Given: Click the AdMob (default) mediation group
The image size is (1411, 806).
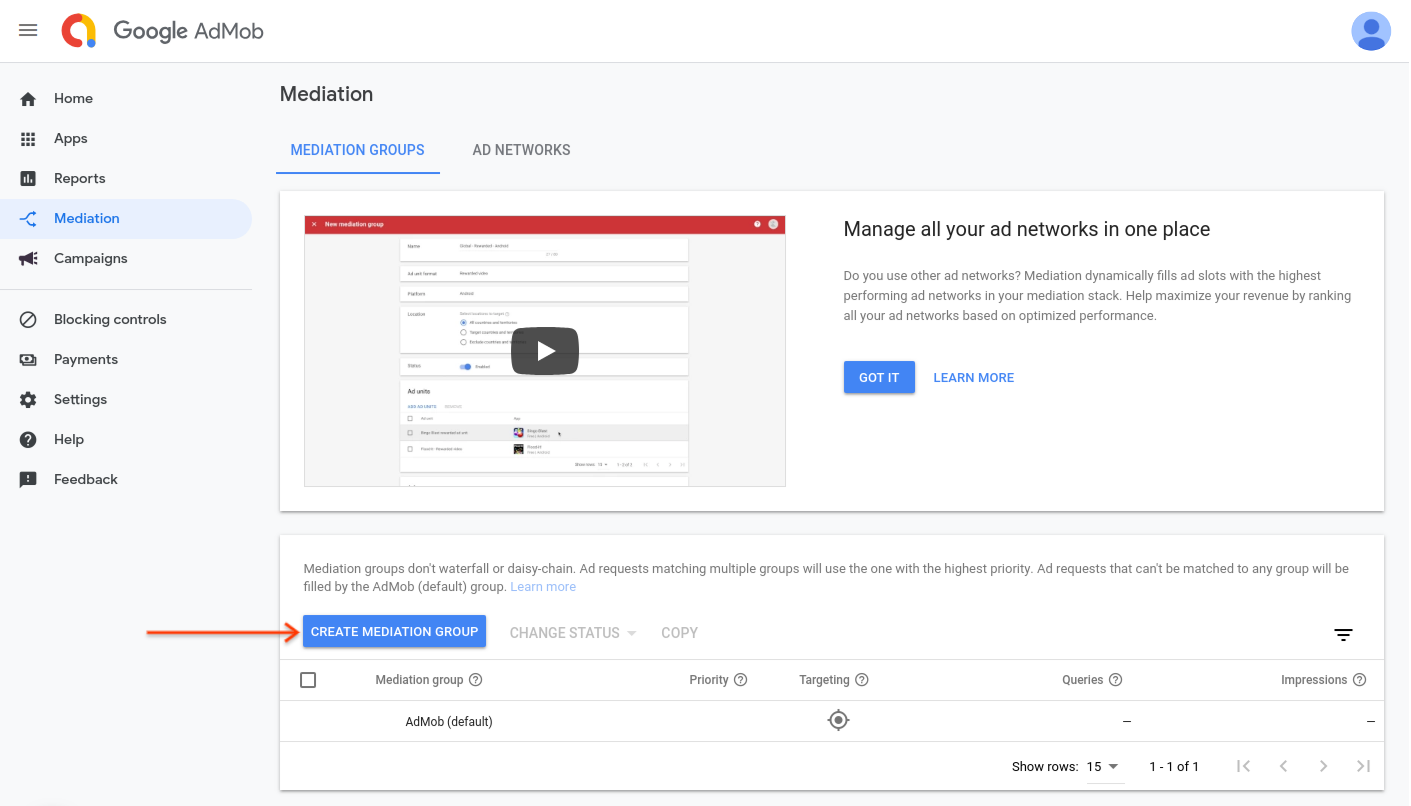Looking at the screenshot, I should coord(449,722).
